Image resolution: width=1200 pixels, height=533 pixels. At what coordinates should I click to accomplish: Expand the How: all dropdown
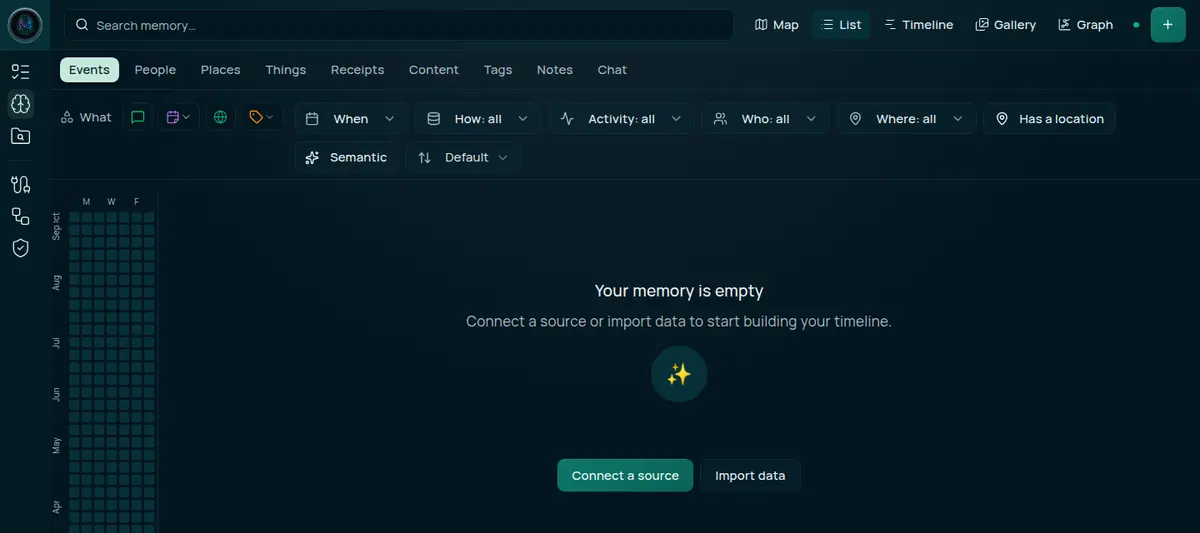pos(478,119)
